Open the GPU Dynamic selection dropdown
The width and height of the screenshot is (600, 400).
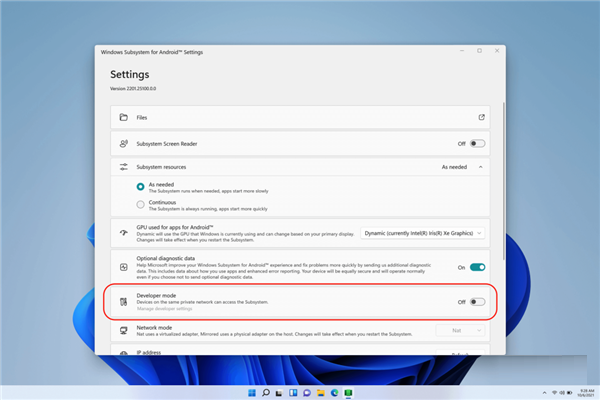click(x=422, y=233)
